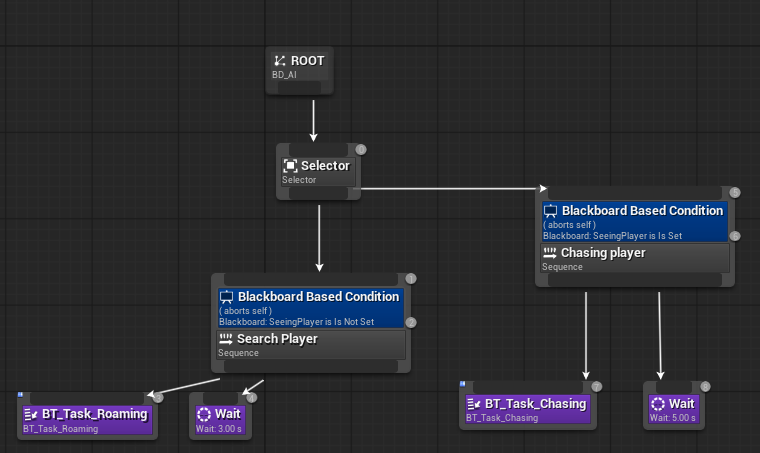Select the Search Player sequence node
760x453 pixels.
[311, 344]
